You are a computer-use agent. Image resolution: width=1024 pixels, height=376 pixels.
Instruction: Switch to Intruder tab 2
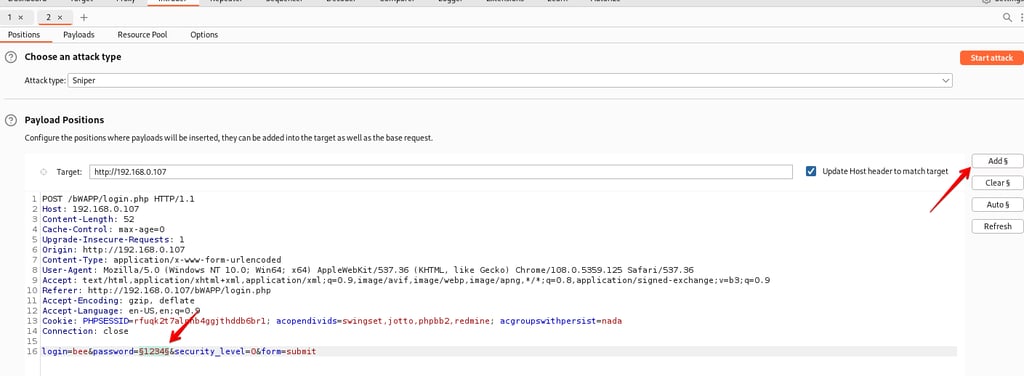[48, 18]
